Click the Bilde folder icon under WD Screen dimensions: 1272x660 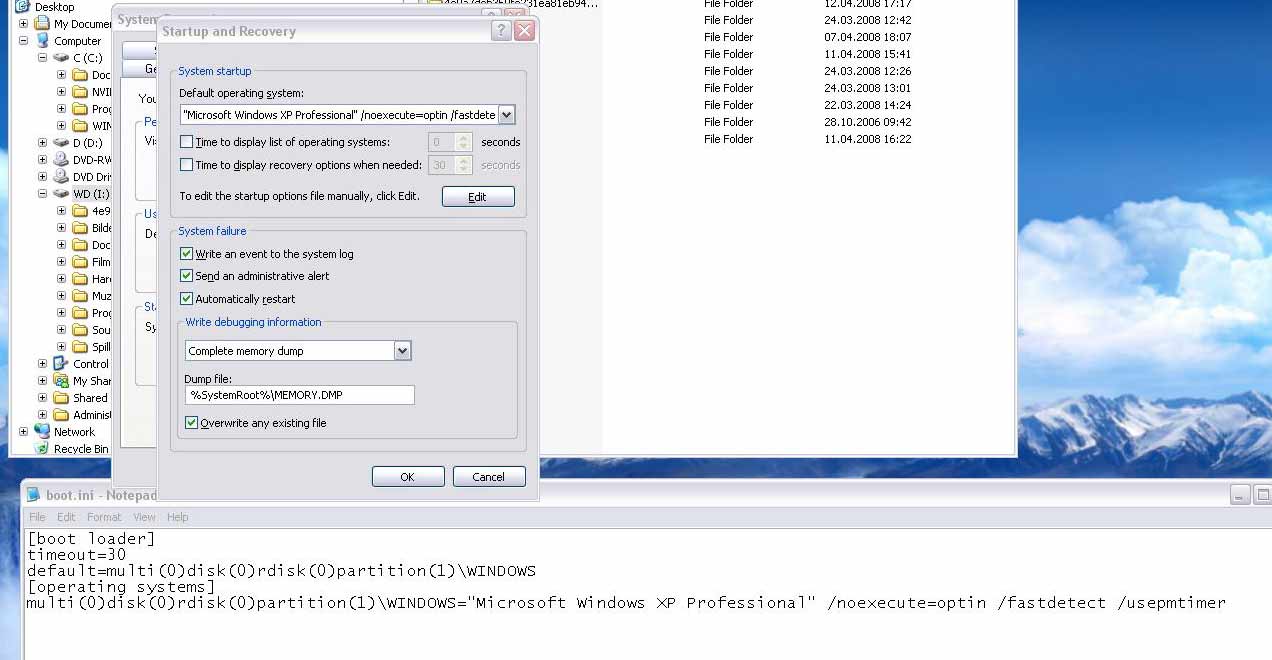pyautogui.click(x=80, y=228)
